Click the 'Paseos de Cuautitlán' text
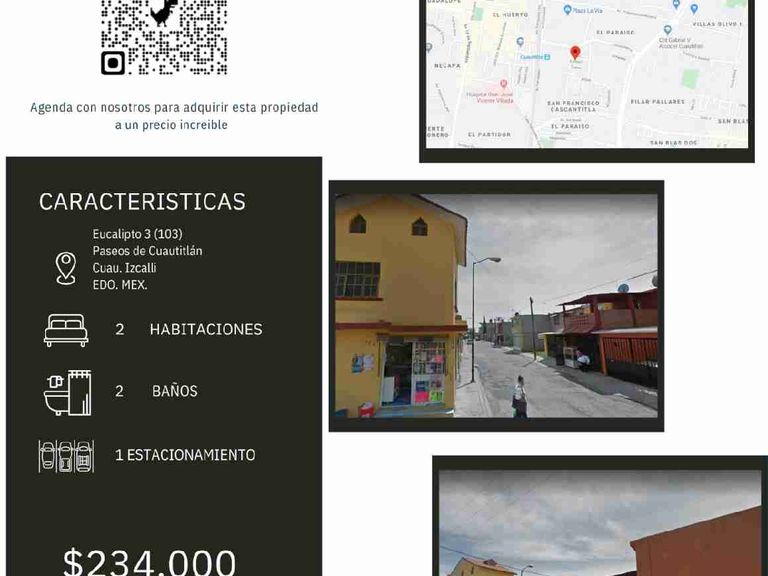This screenshot has width=768, height=576. [147, 251]
